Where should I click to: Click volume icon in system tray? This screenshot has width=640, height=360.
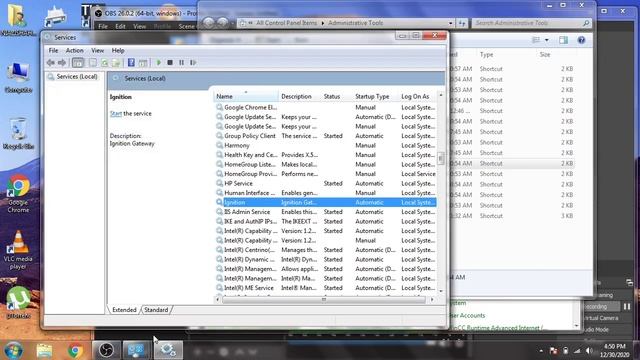pyautogui.click(x=589, y=351)
